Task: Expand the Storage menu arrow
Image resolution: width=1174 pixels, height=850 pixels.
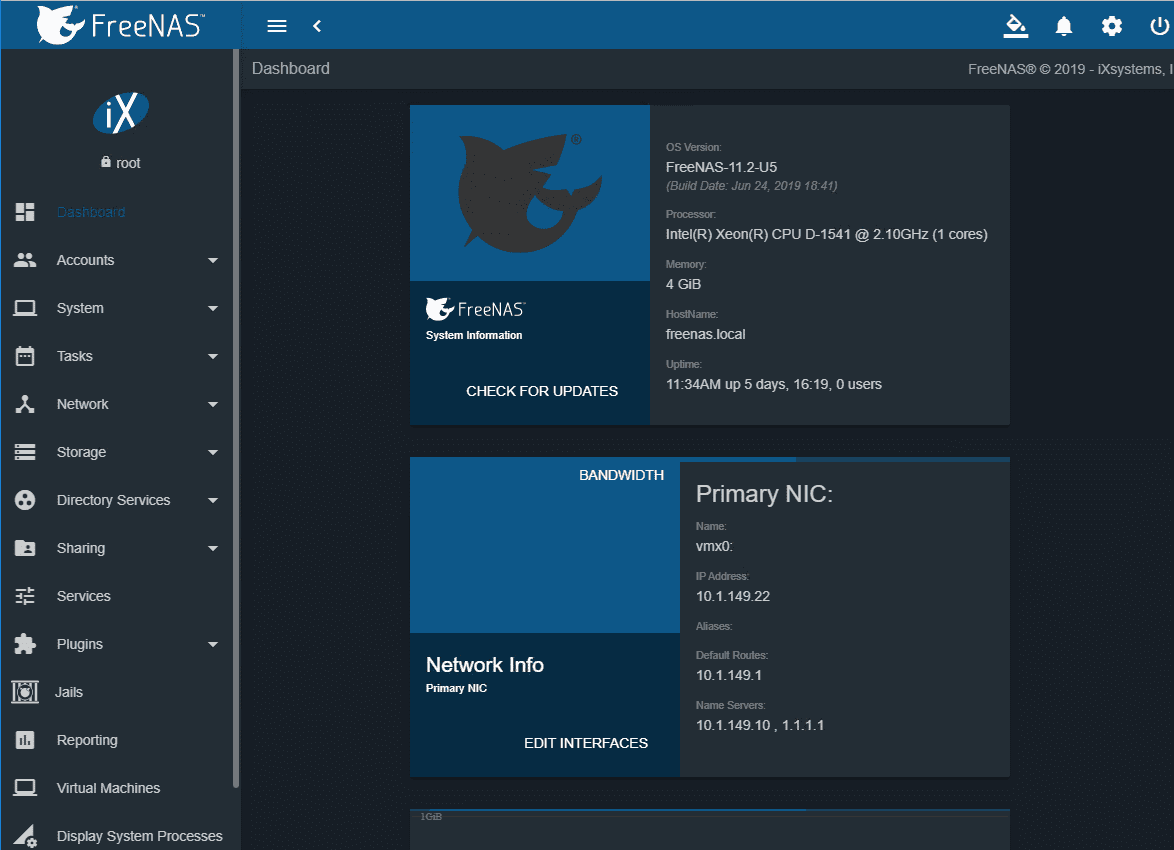Action: point(212,452)
